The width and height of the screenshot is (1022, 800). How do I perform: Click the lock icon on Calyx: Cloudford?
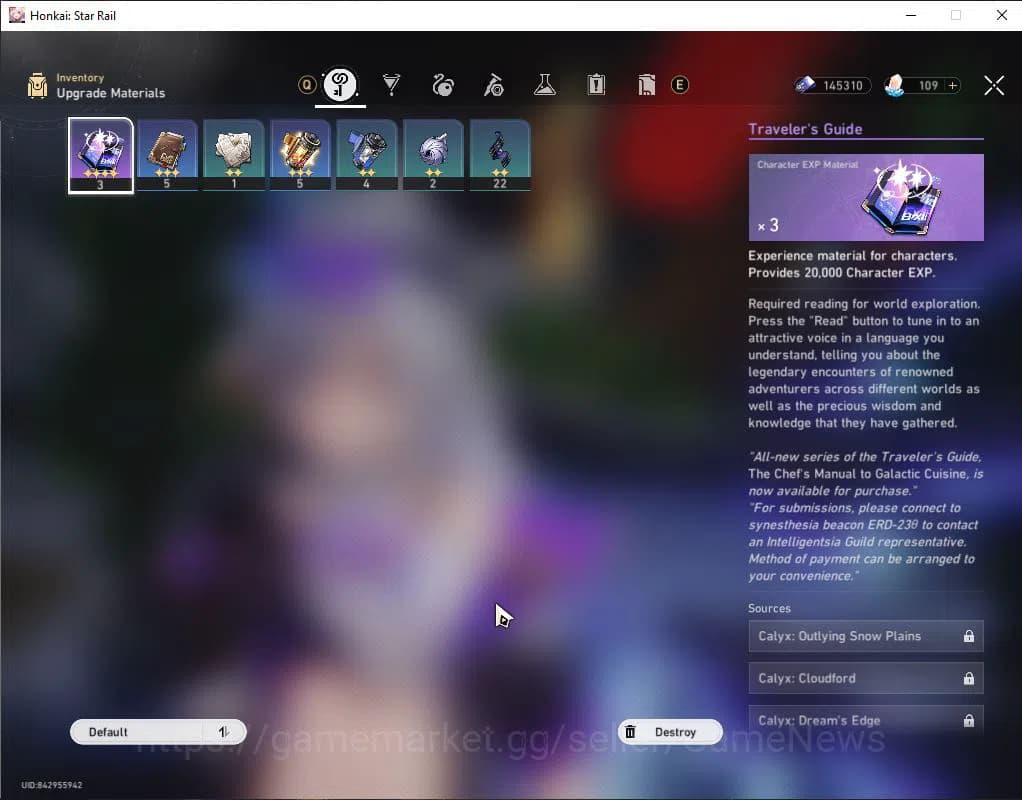pos(968,678)
